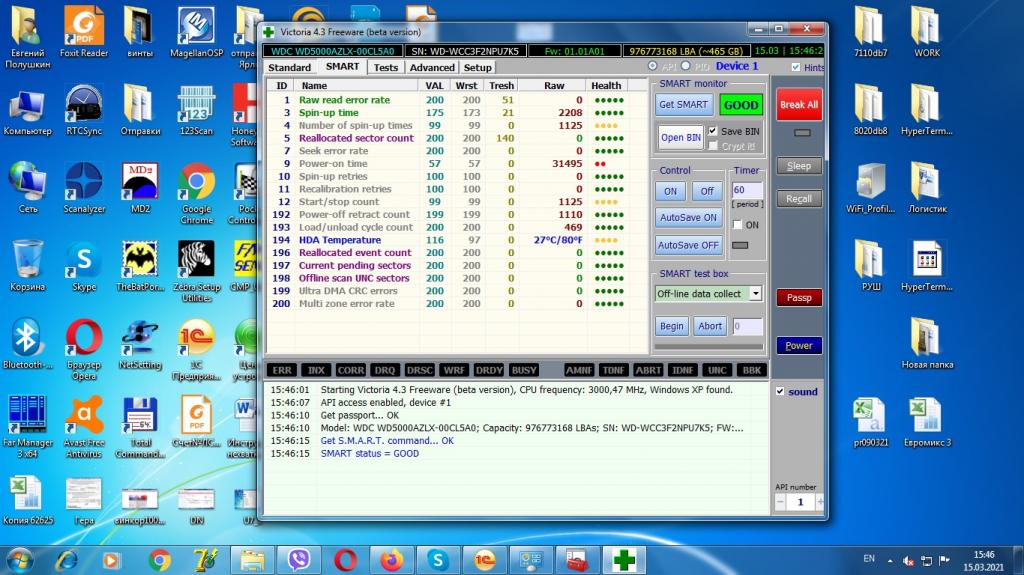Toggle the Save BIN checkbox
The height and width of the screenshot is (575, 1024).
(x=712, y=131)
